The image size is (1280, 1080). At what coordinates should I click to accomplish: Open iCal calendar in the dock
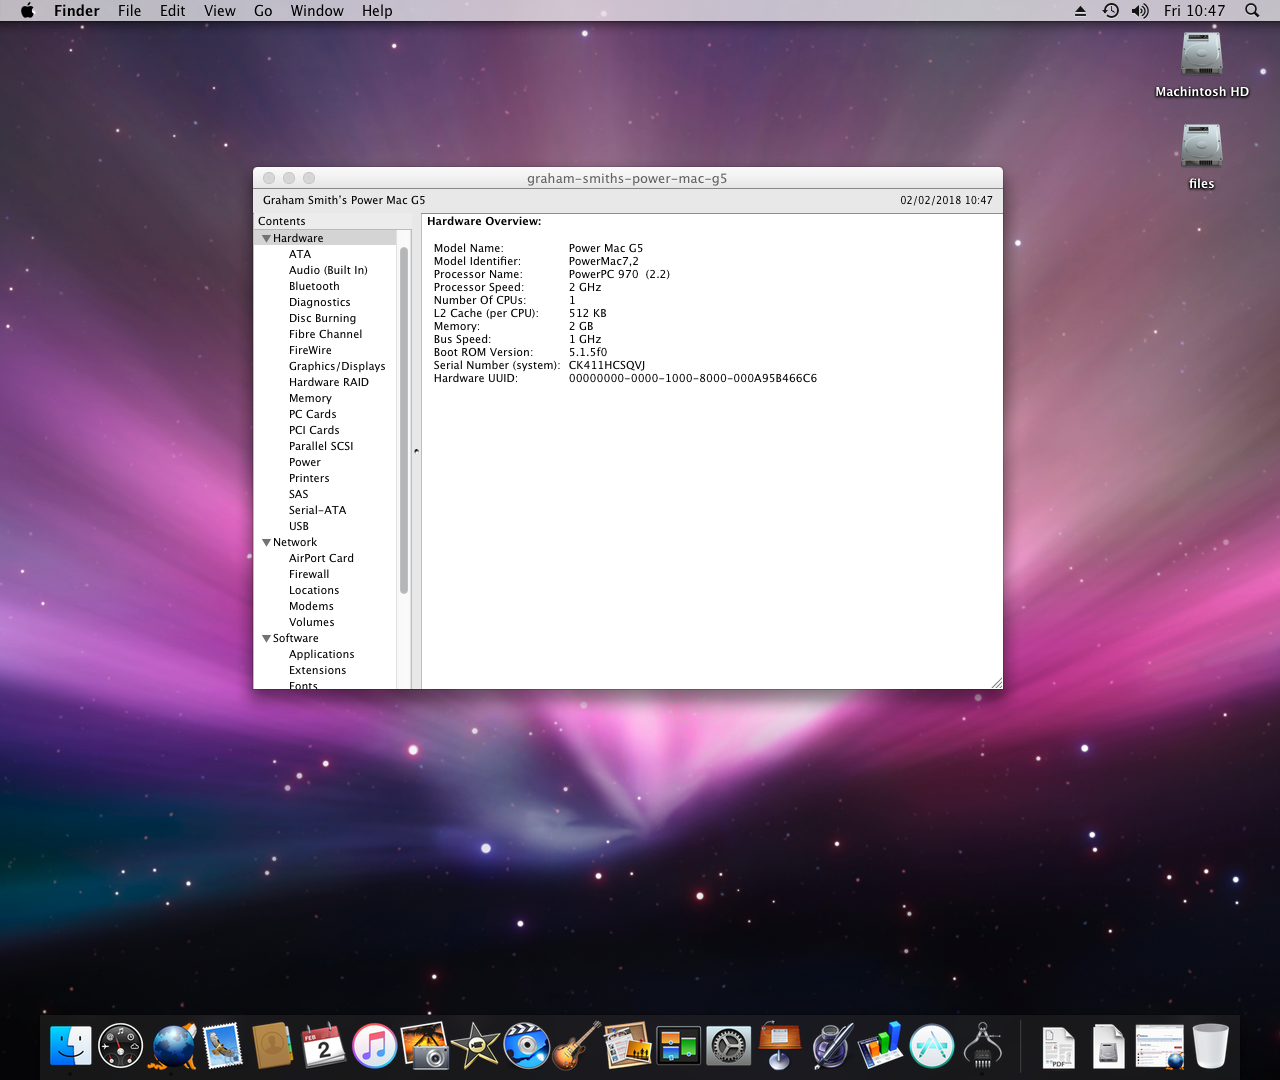click(323, 1046)
